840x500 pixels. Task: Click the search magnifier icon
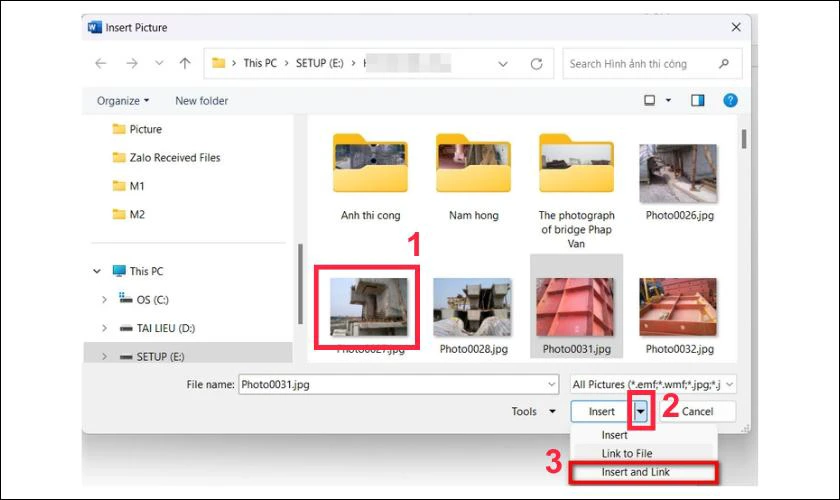(724, 63)
